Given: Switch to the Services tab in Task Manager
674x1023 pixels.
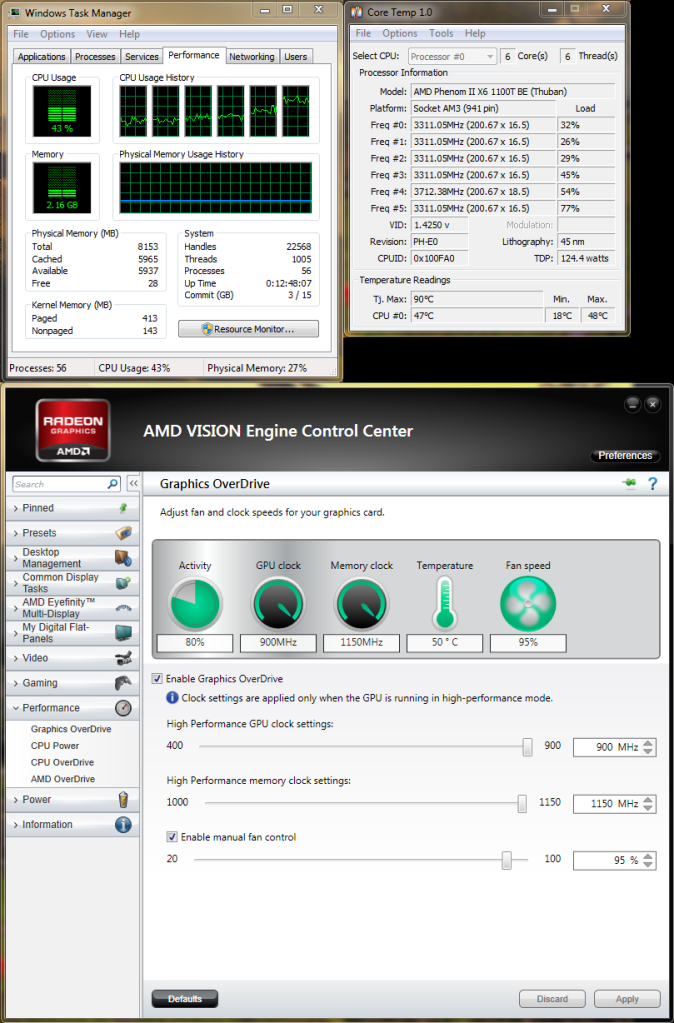Looking at the screenshot, I should click(x=142, y=57).
